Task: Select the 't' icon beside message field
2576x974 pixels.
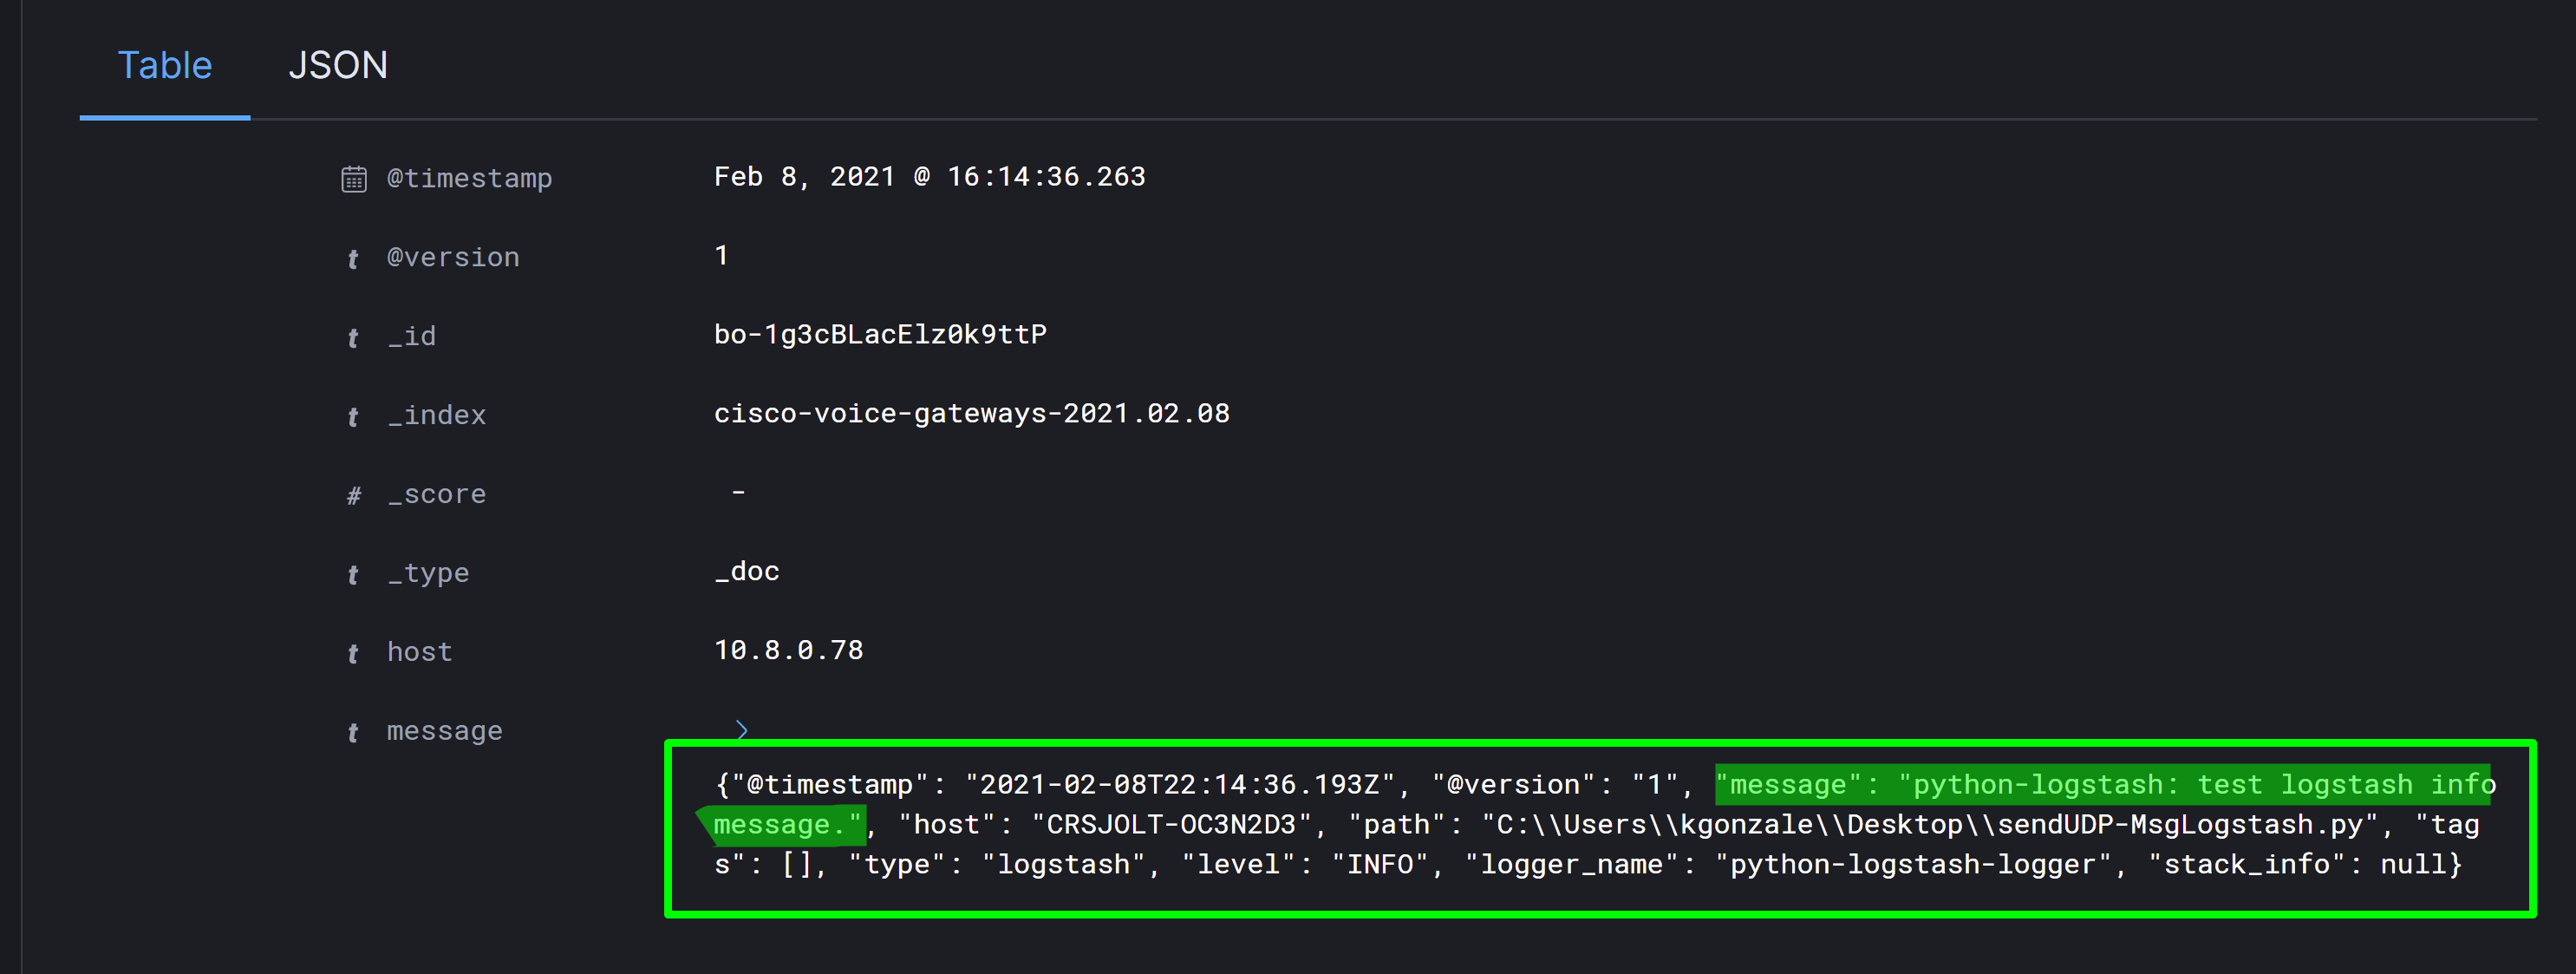Action: 354,732
